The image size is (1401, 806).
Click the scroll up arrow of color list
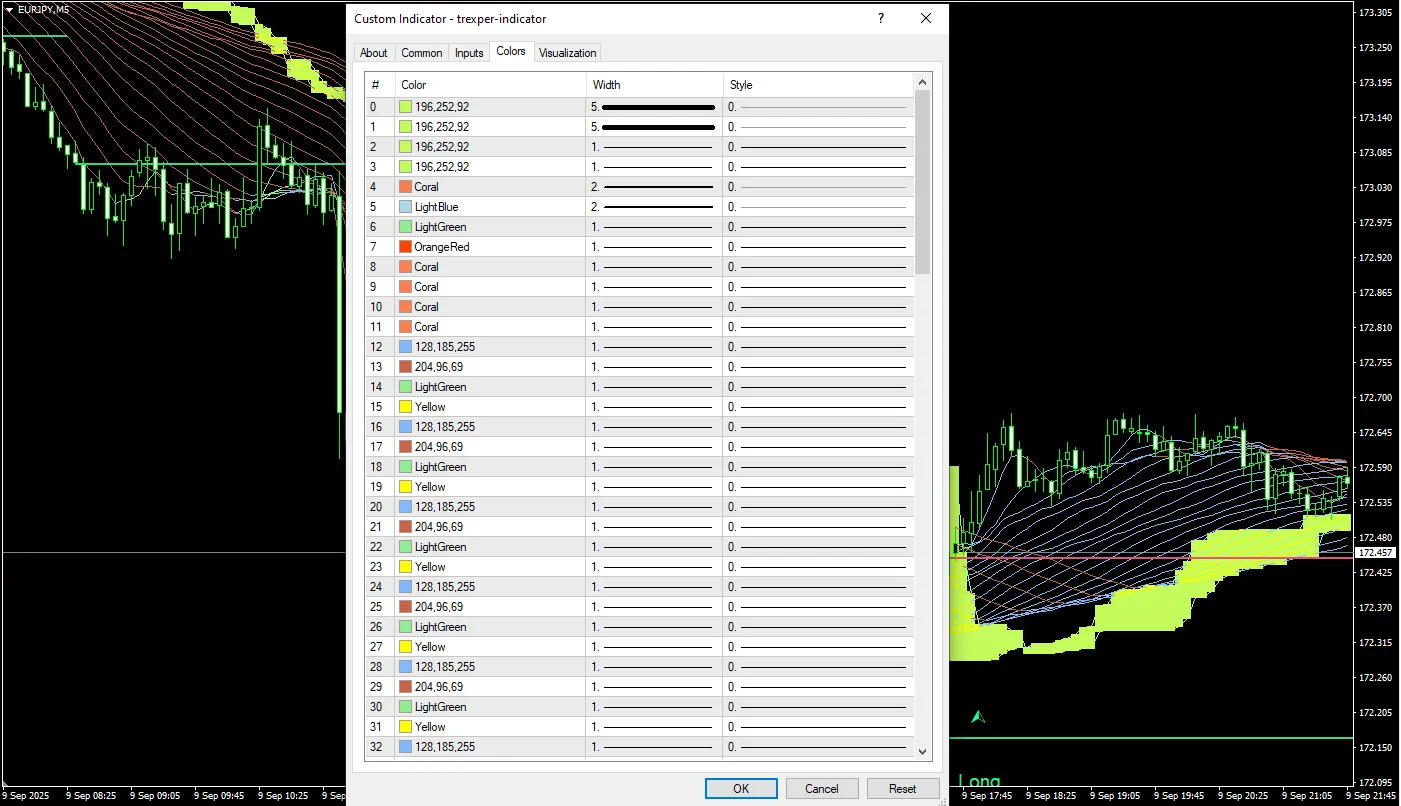(923, 81)
